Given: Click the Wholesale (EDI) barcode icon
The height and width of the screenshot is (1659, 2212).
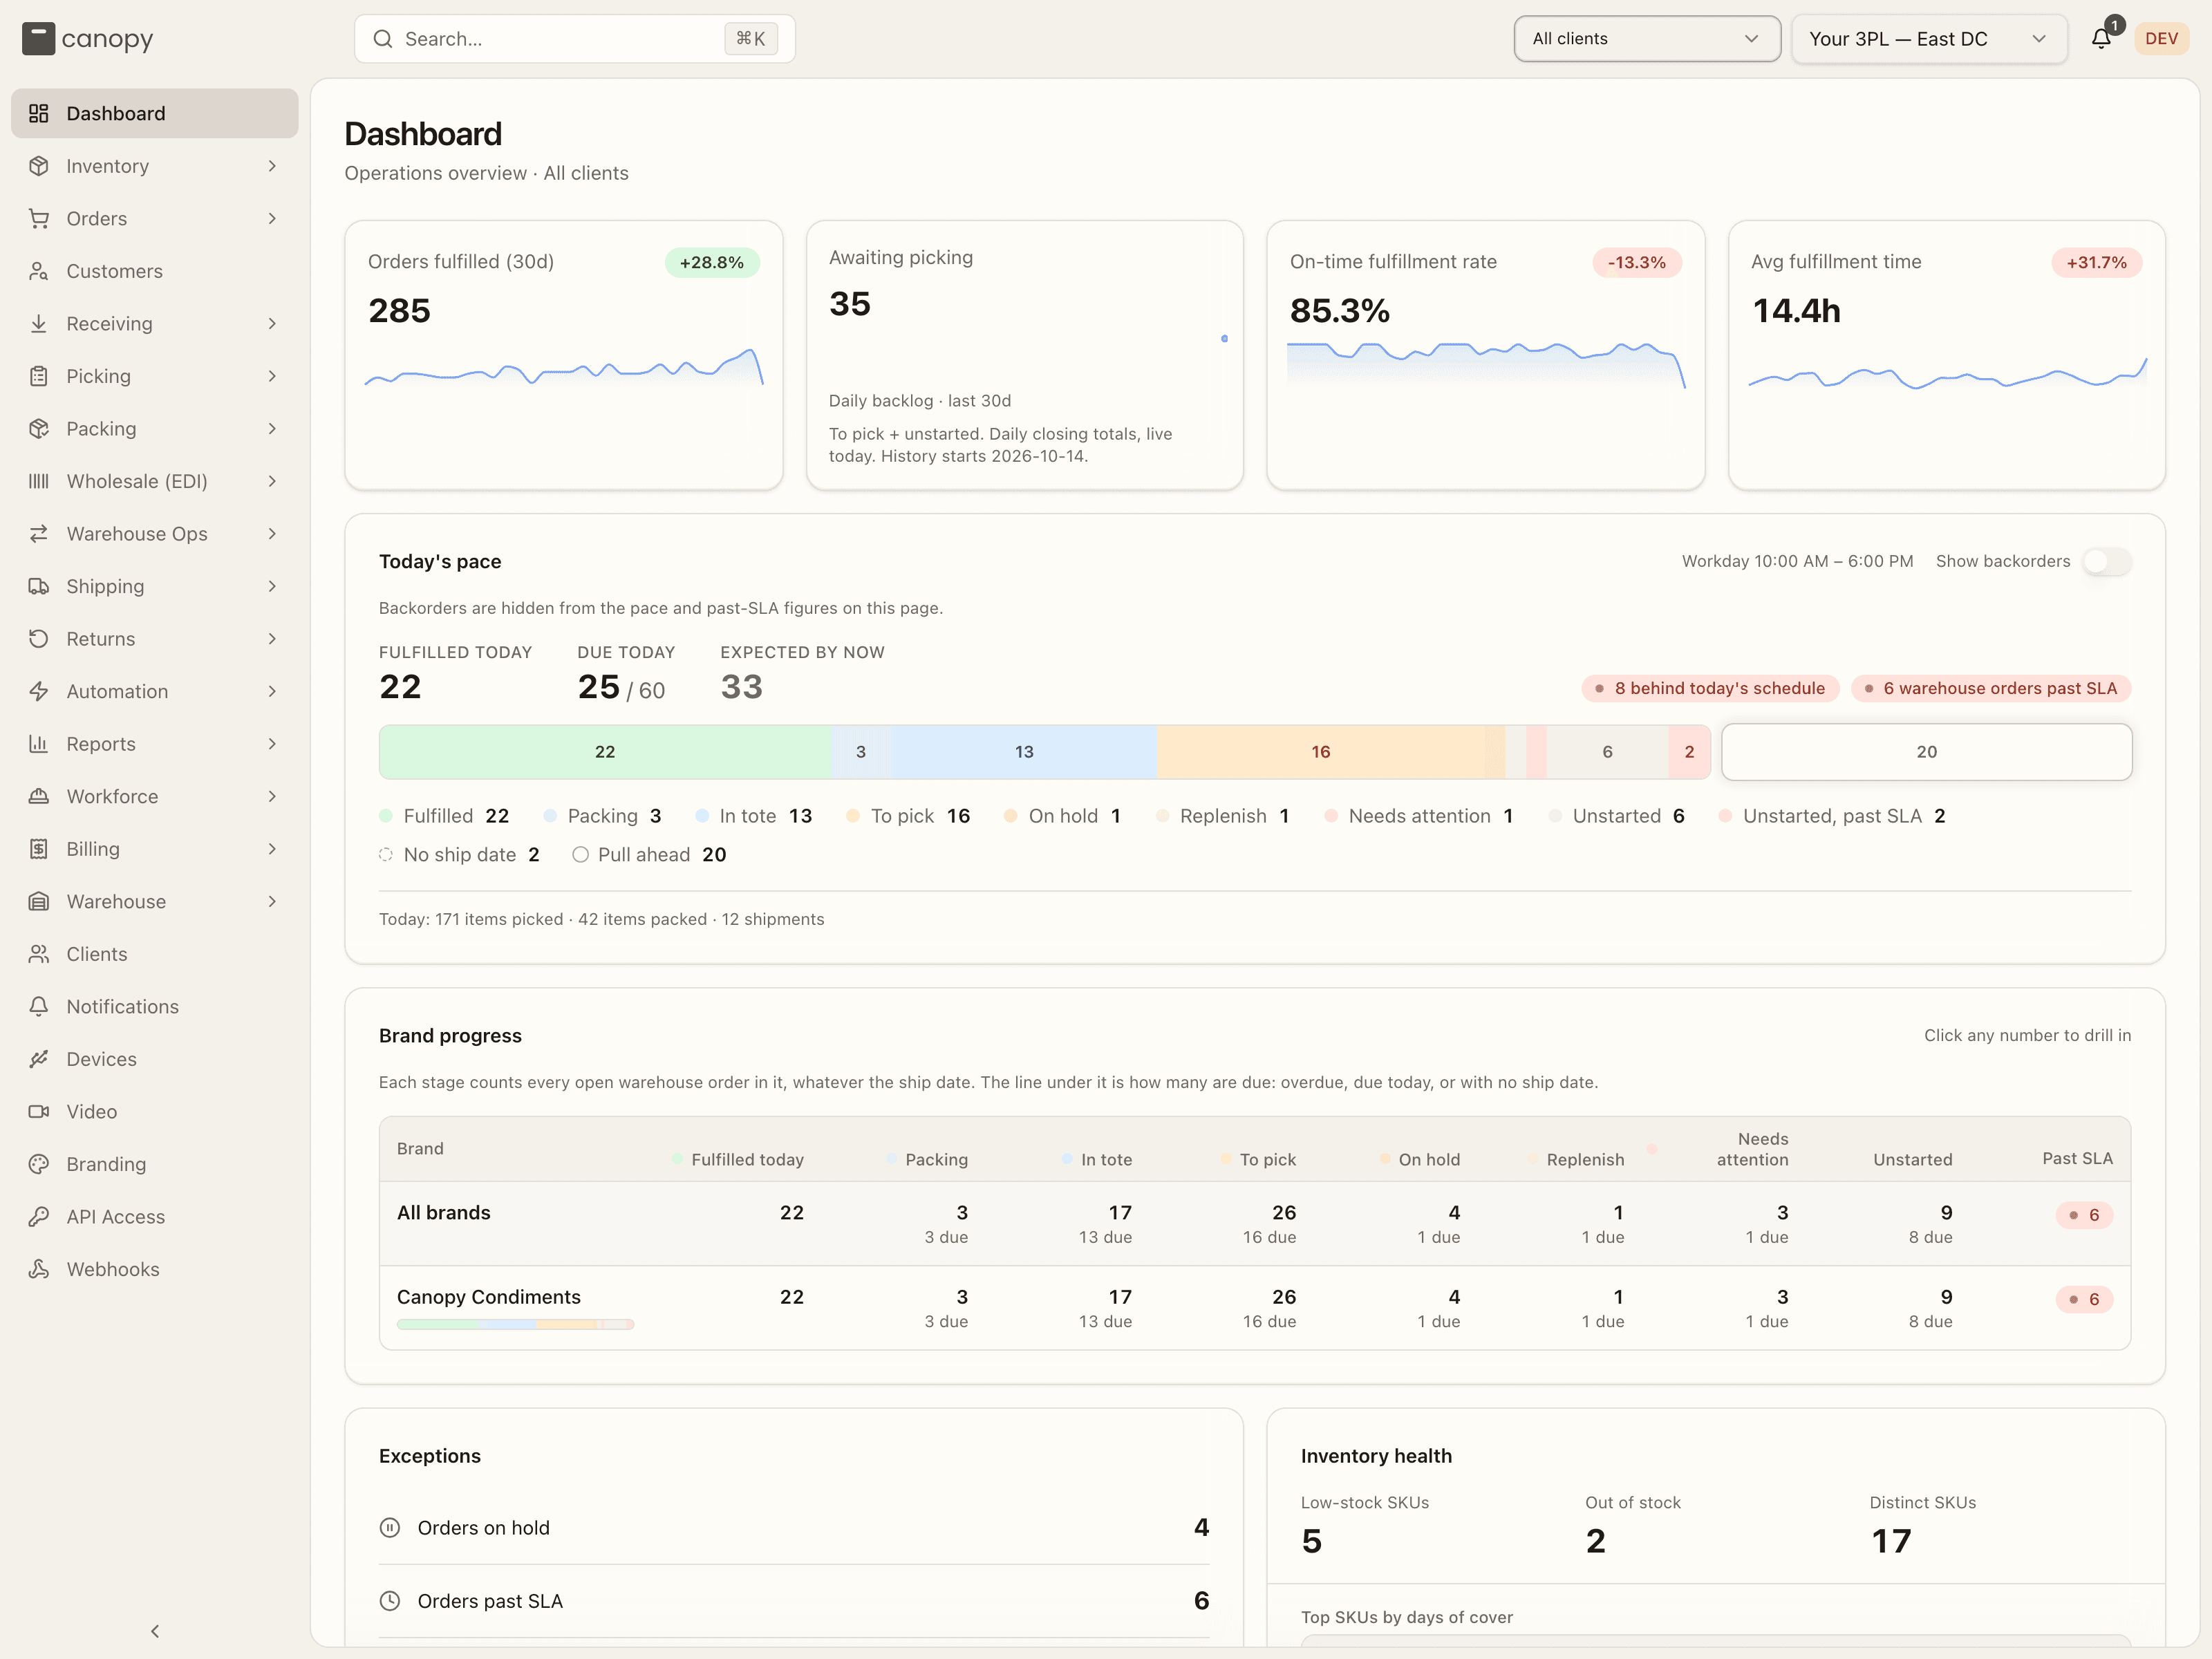Looking at the screenshot, I should (39, 481).
